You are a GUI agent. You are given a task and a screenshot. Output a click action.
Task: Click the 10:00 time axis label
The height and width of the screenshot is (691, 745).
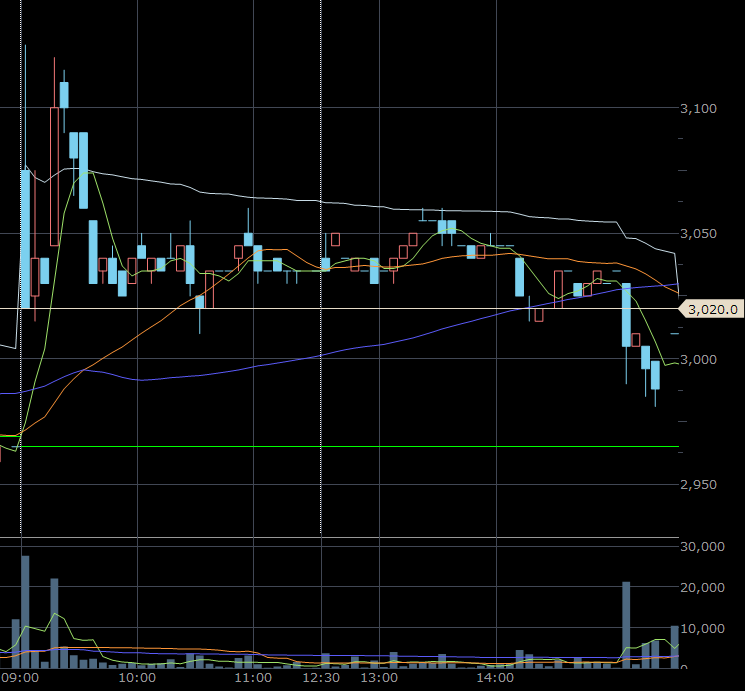(x=137, y=678)
